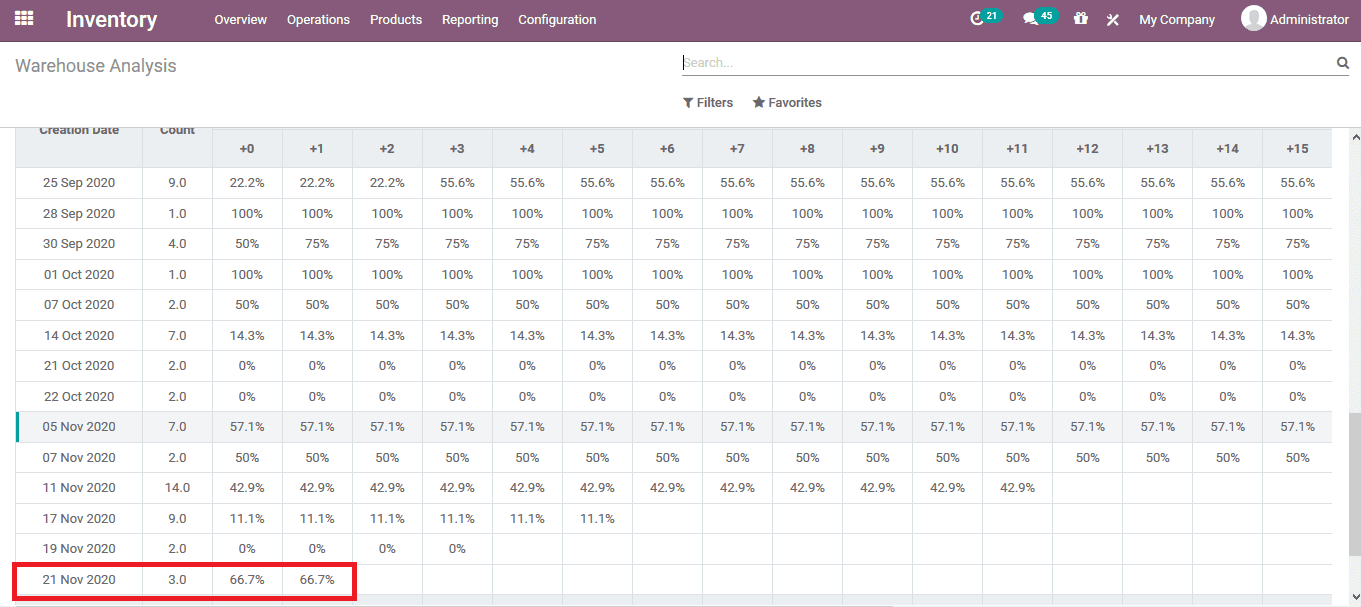Click the 3.0 count for 21 Nov 2020
The image size is (1361, 607).
(x=177, y=580)
